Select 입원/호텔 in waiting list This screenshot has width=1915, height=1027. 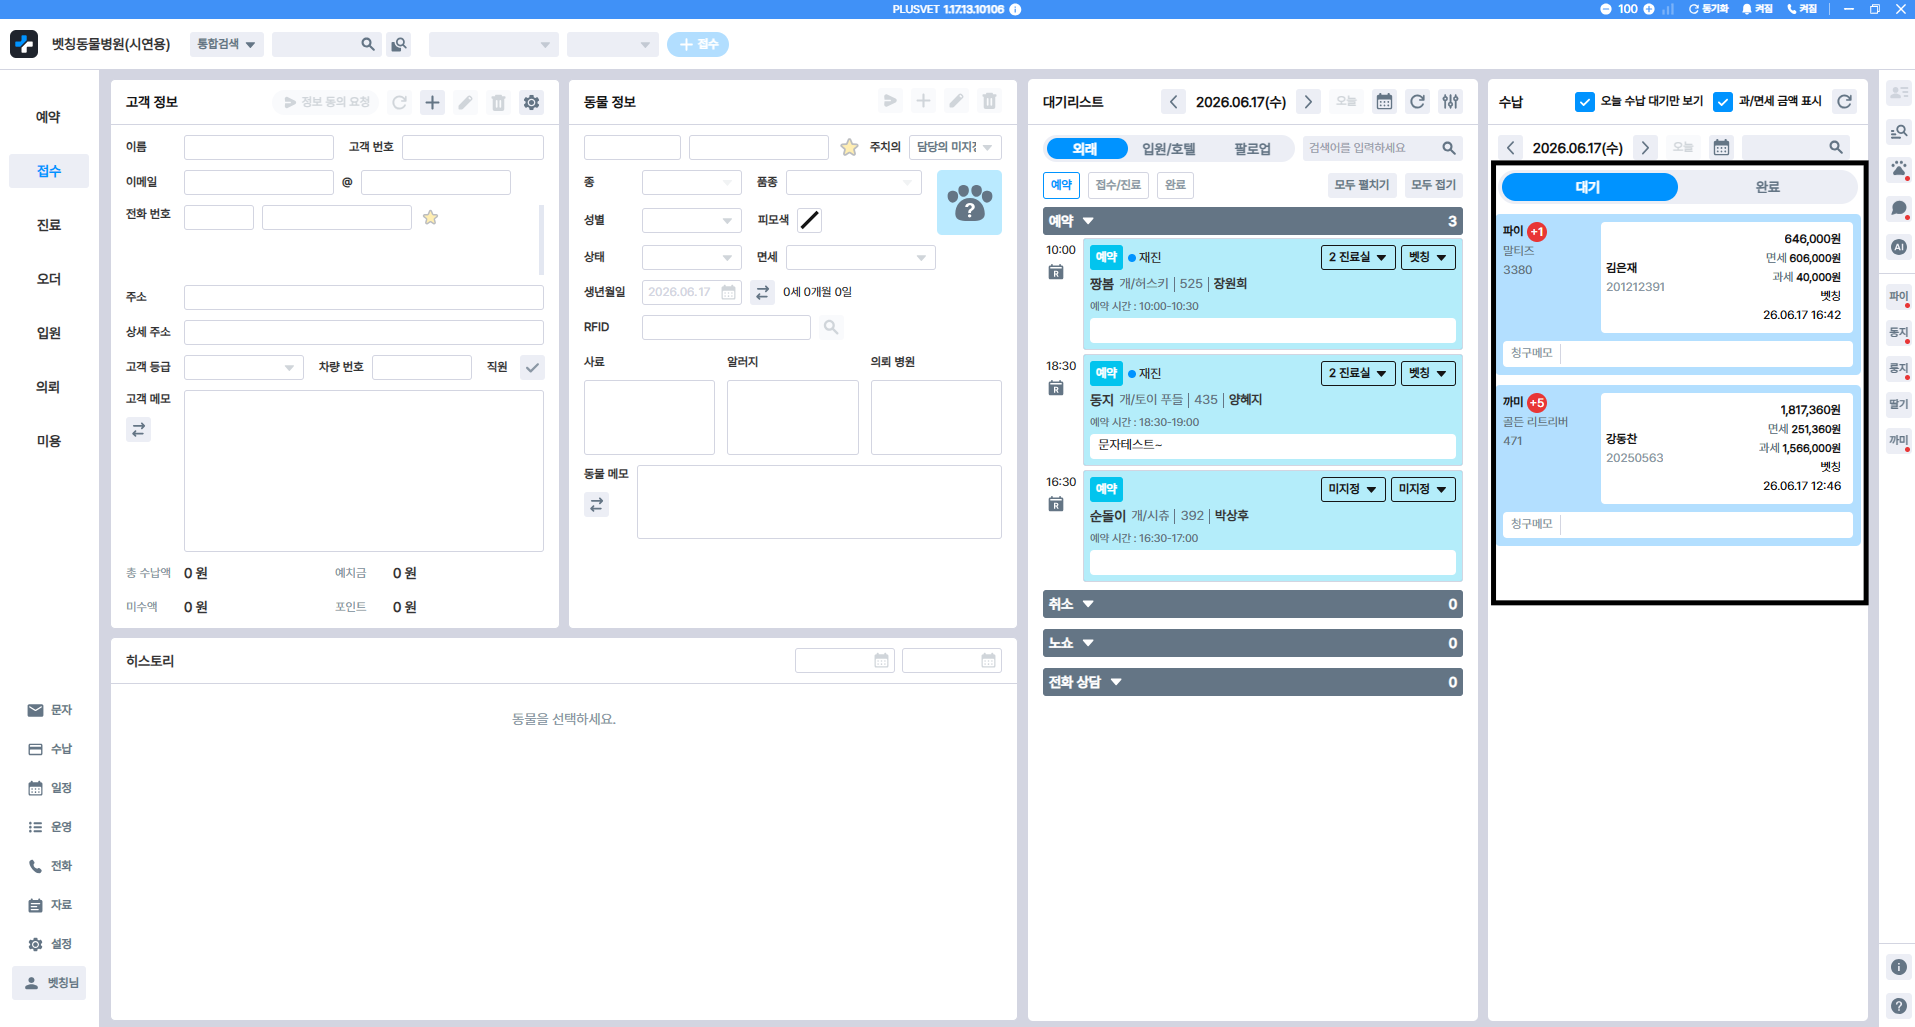(1169, 149)
